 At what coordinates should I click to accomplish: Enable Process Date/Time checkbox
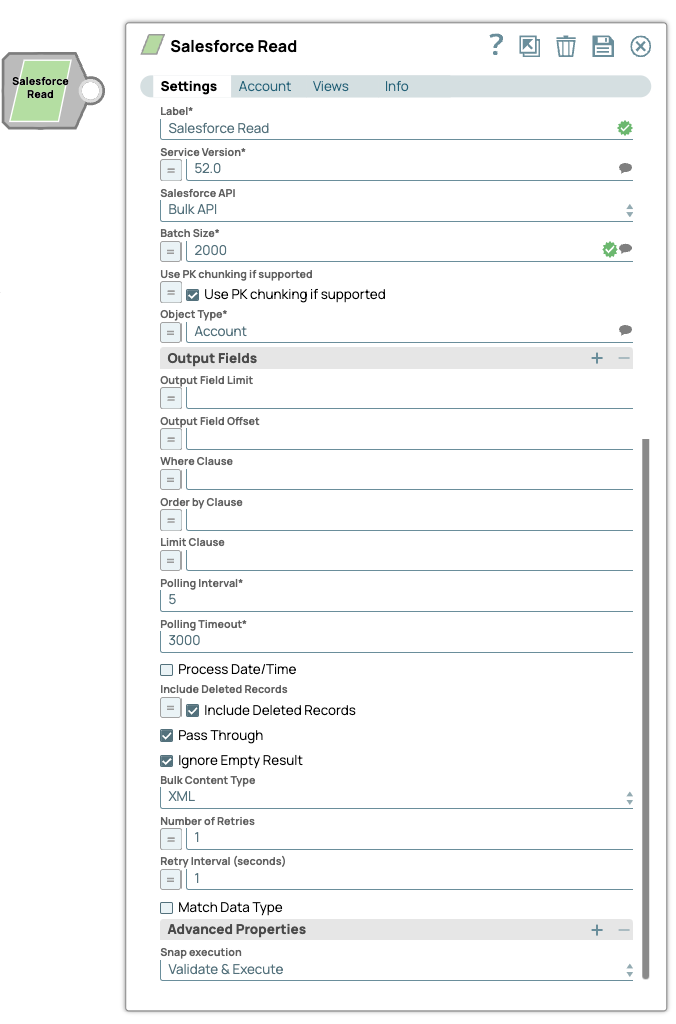(167, 669)
